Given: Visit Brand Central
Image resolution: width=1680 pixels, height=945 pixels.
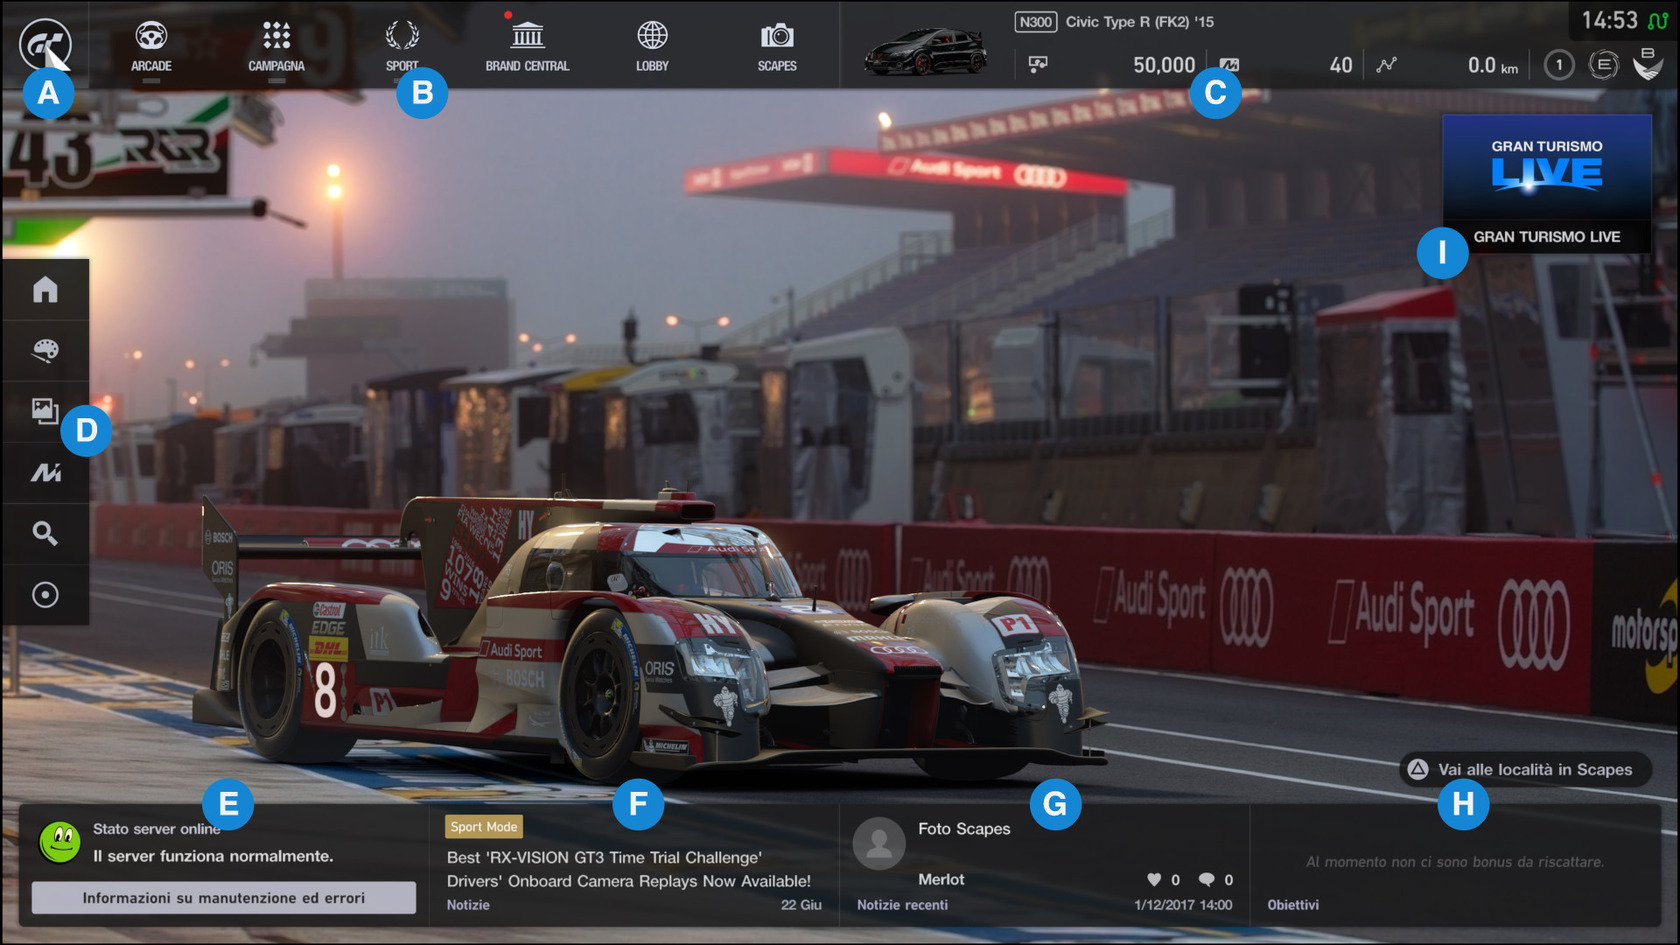Looking at the screenshot, I should [x=527, y=45].
